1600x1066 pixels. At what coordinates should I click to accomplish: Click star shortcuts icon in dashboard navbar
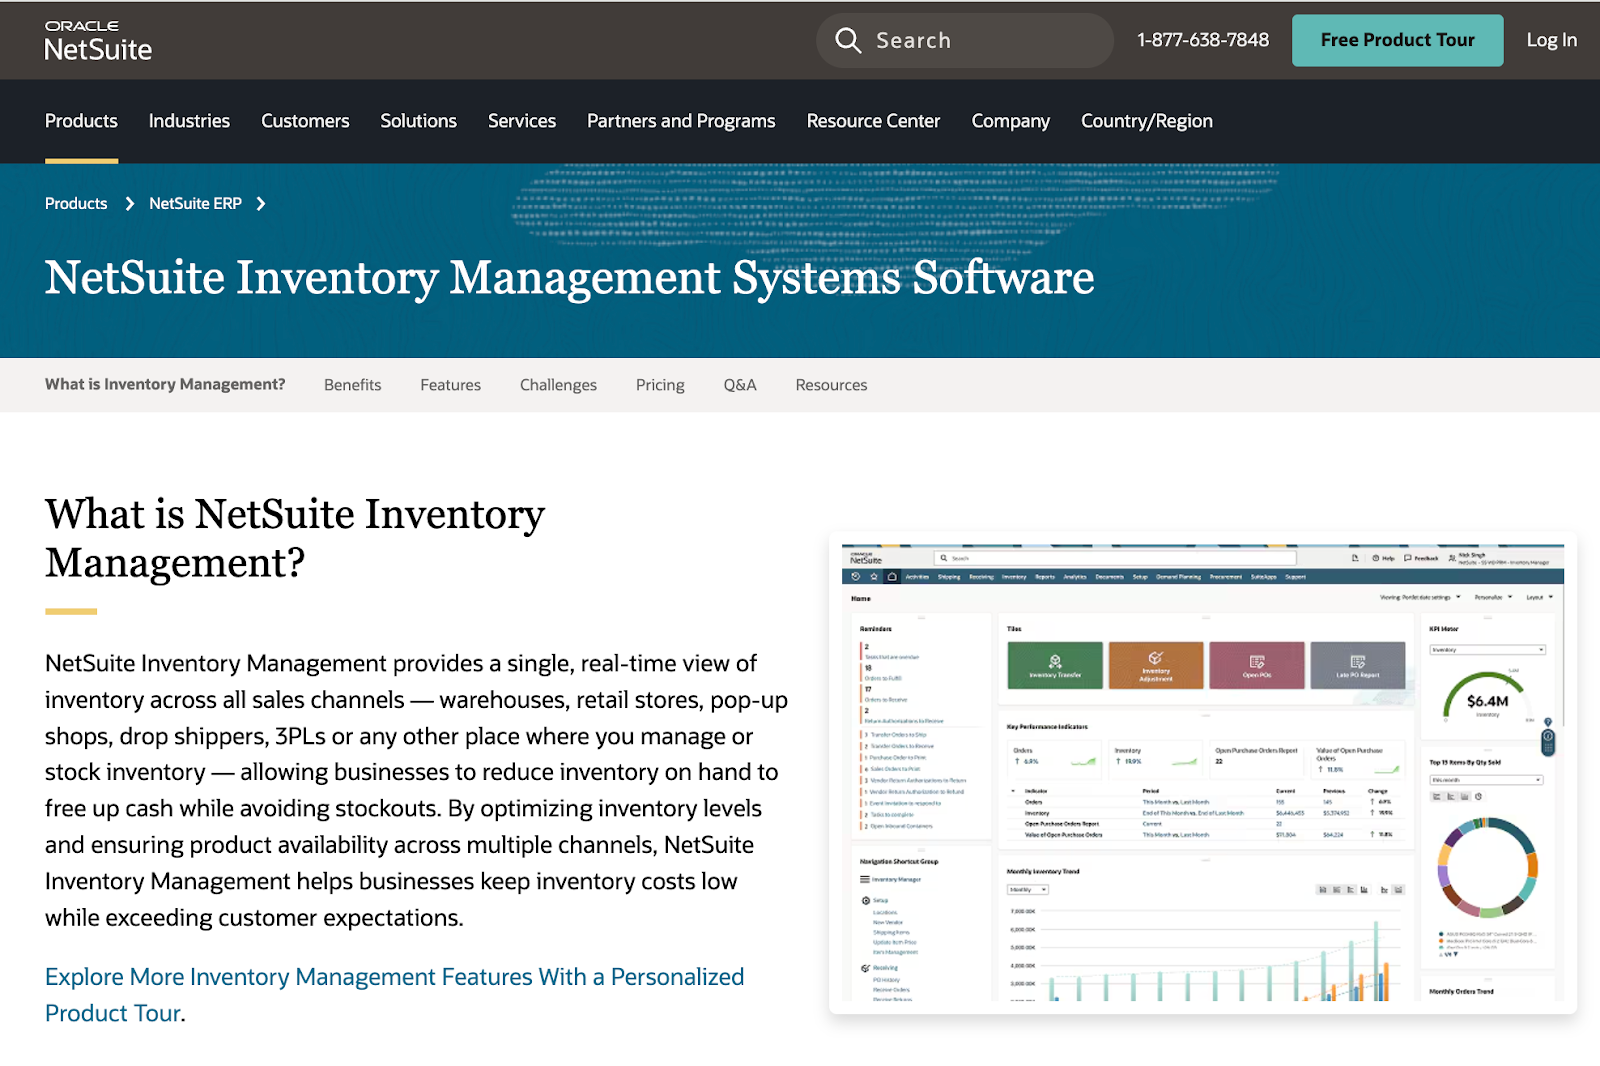[x=874, y=576]
